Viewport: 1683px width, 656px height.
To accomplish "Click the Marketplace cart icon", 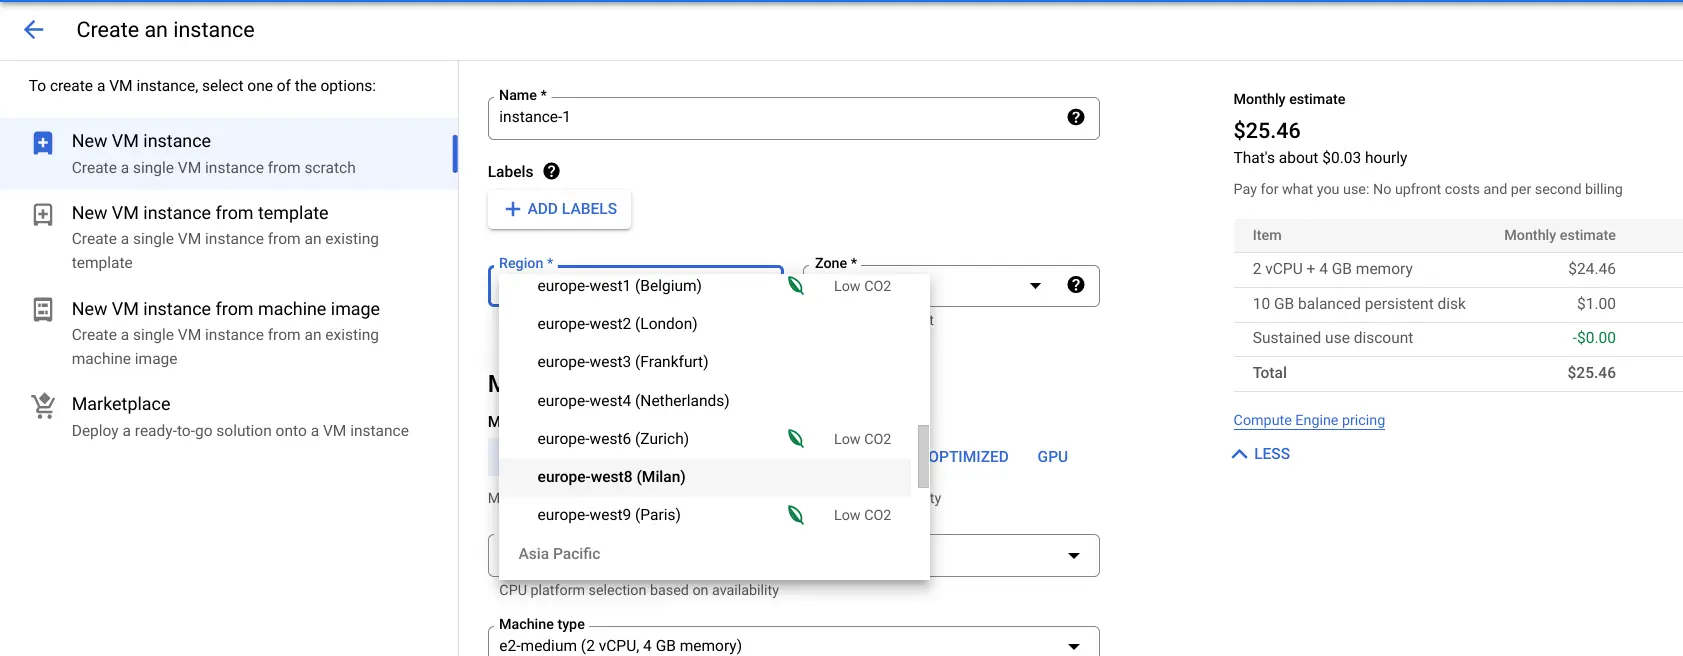I will [43, 406].
